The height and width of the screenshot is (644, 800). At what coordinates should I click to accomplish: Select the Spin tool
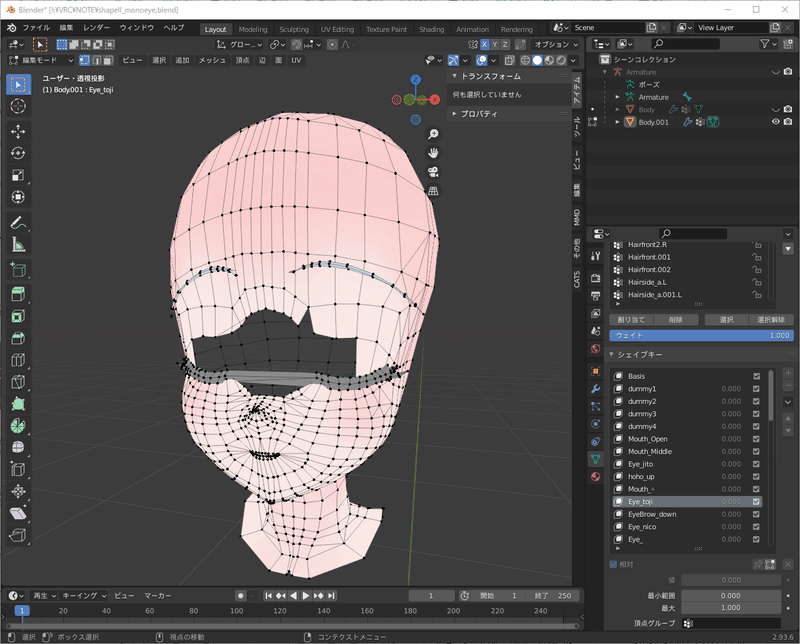click(x=18, y=426)
